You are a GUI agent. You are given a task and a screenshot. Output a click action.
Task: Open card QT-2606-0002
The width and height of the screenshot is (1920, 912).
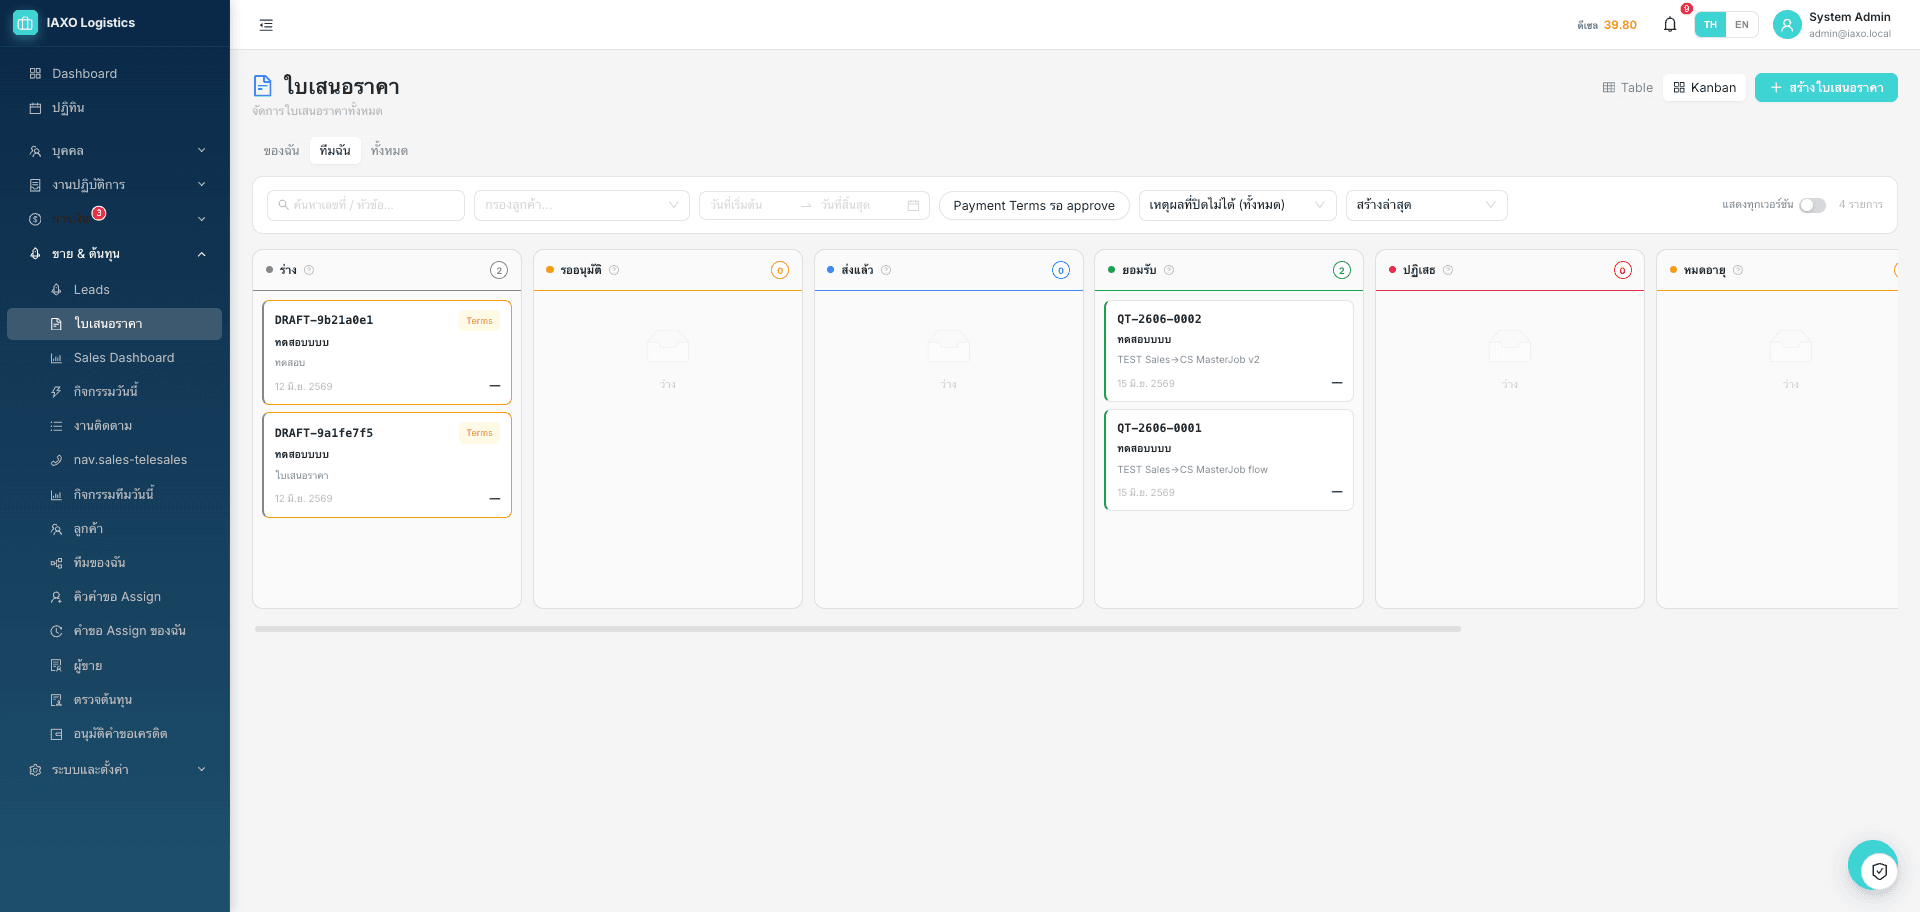1229,351
